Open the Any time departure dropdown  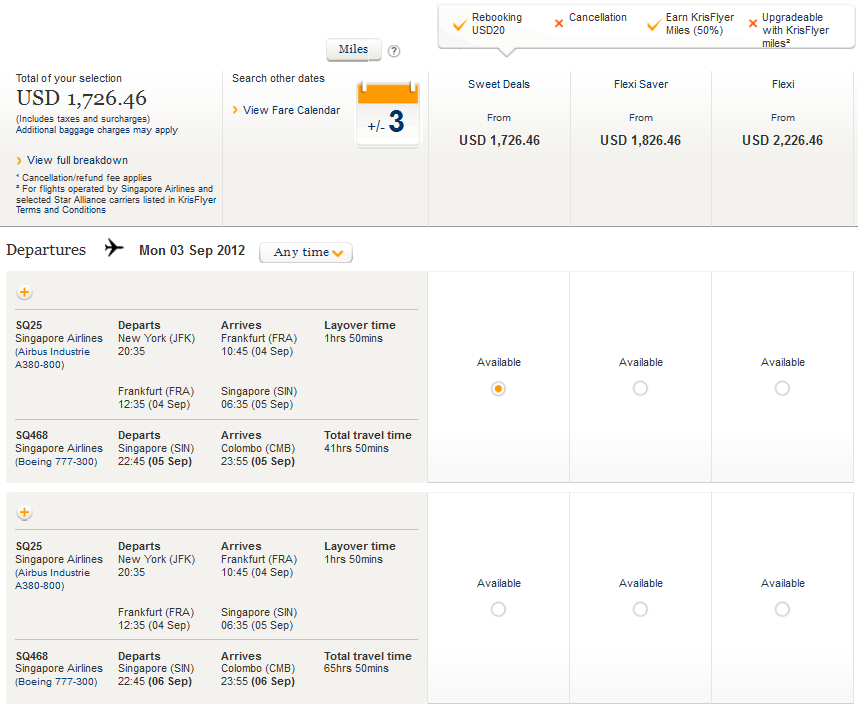pos(306,252)
